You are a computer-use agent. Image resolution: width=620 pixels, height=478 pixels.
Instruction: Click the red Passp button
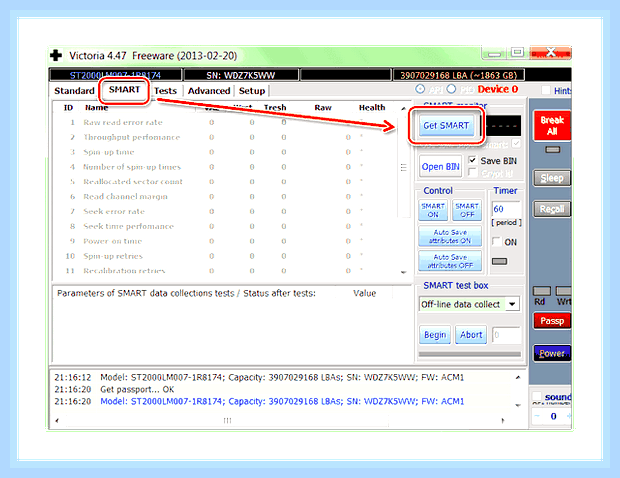[x=552, y=321]
